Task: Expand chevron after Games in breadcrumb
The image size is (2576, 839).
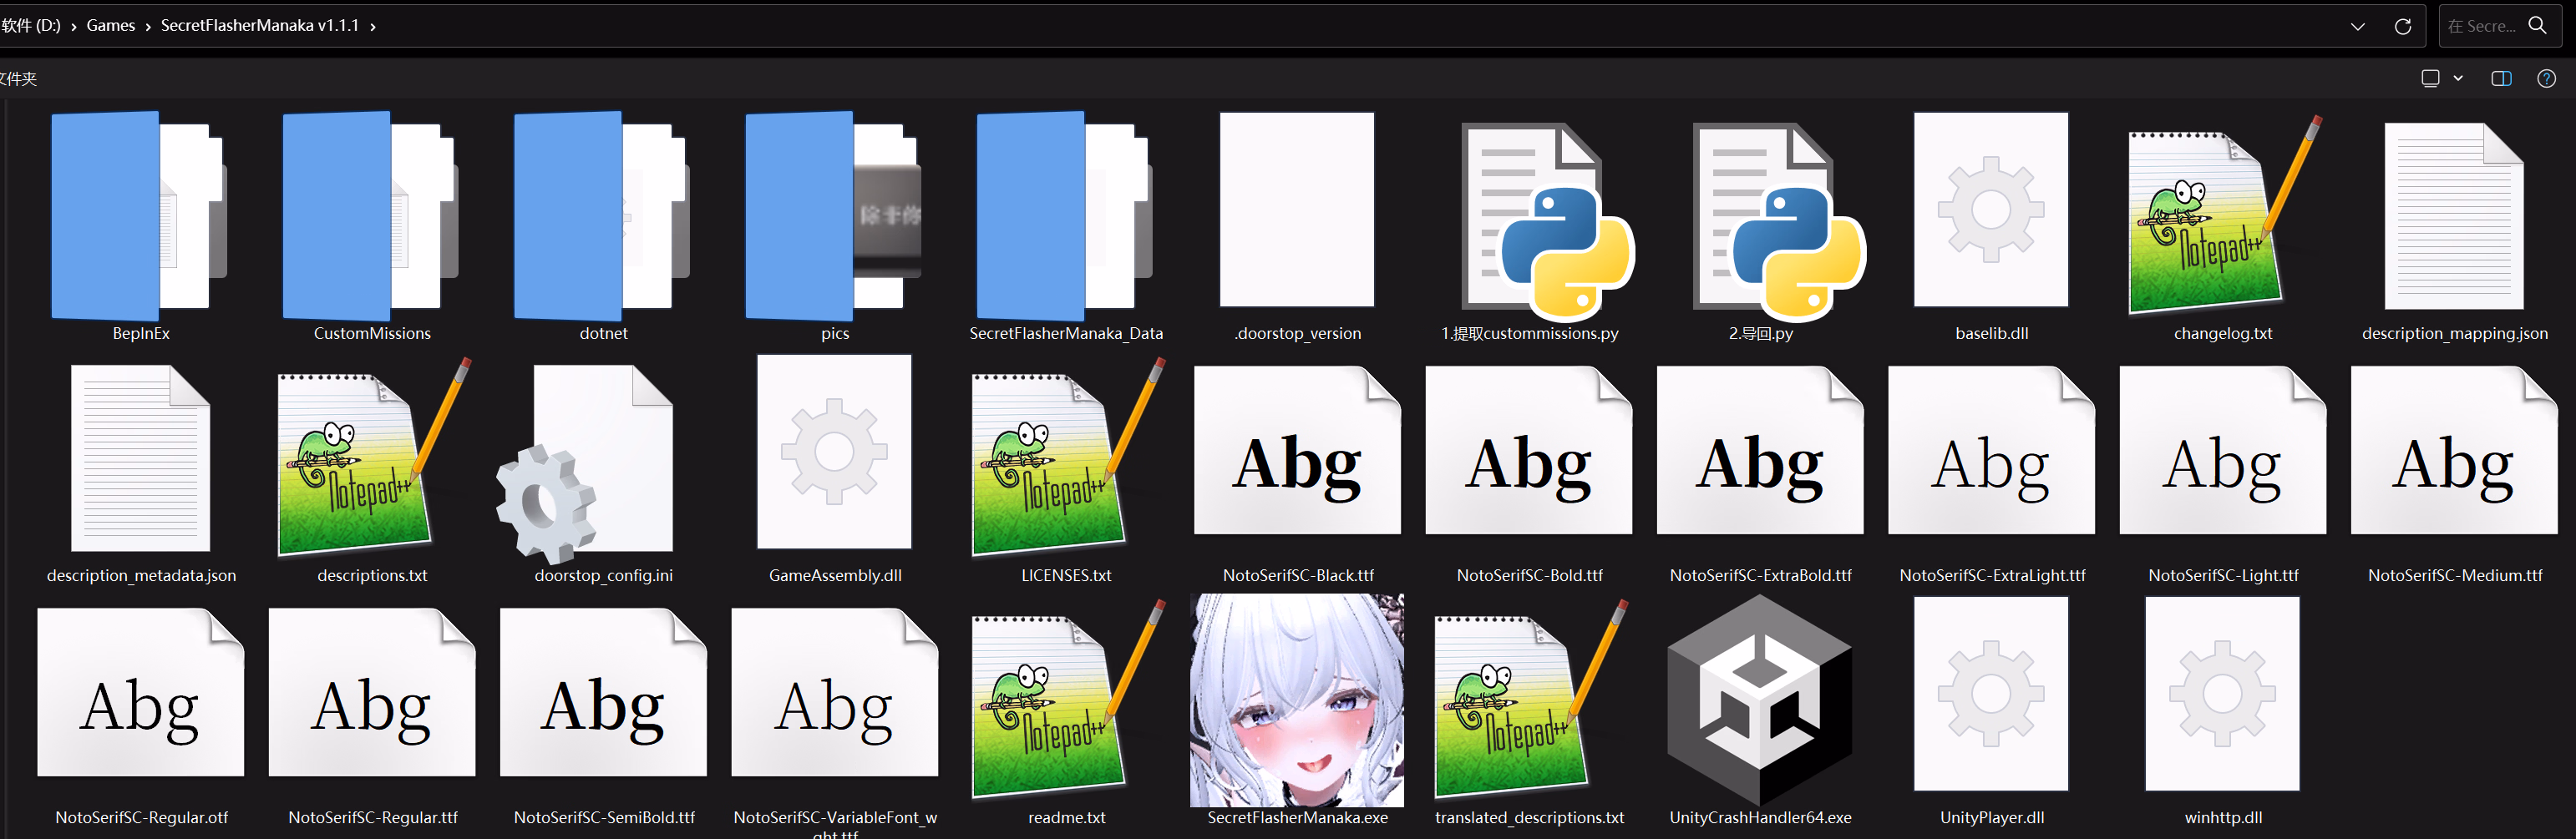Action: coord(148,26)
